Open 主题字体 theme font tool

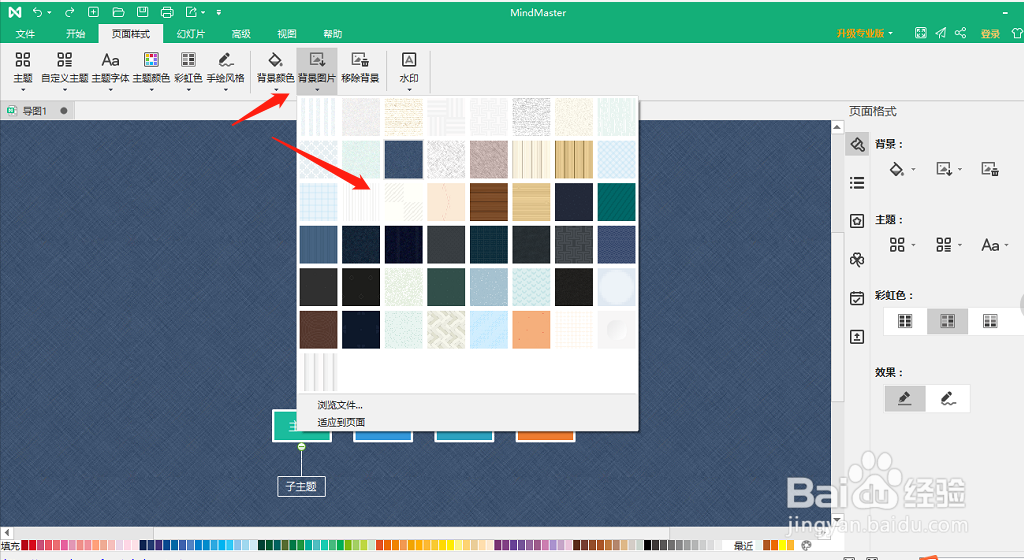(x=110, y=69)
